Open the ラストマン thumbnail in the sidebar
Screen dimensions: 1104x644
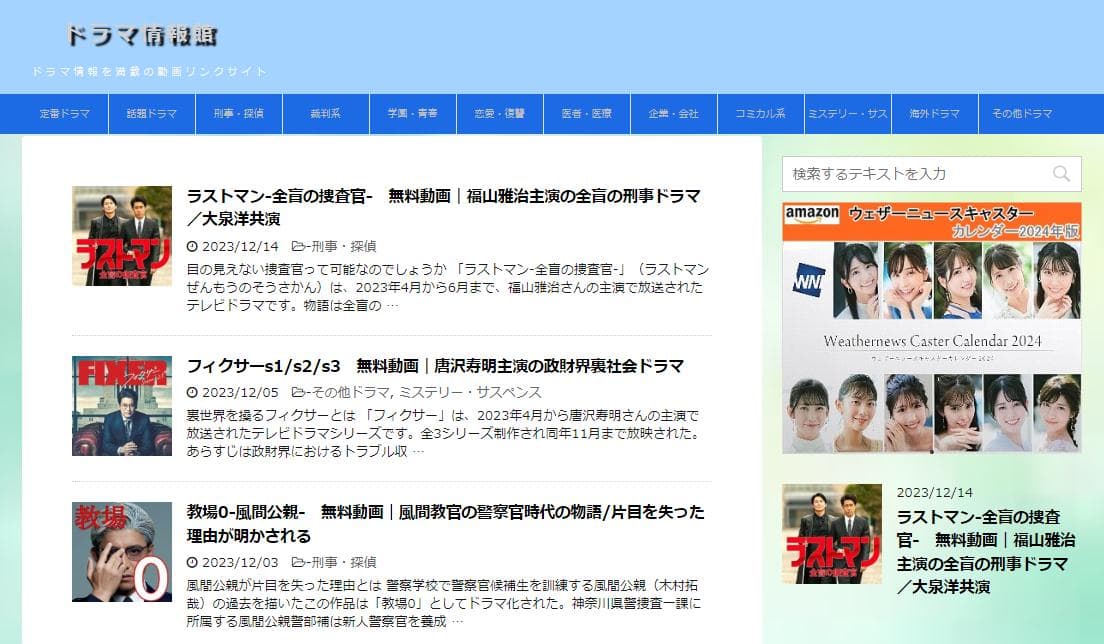coord(832,533)
